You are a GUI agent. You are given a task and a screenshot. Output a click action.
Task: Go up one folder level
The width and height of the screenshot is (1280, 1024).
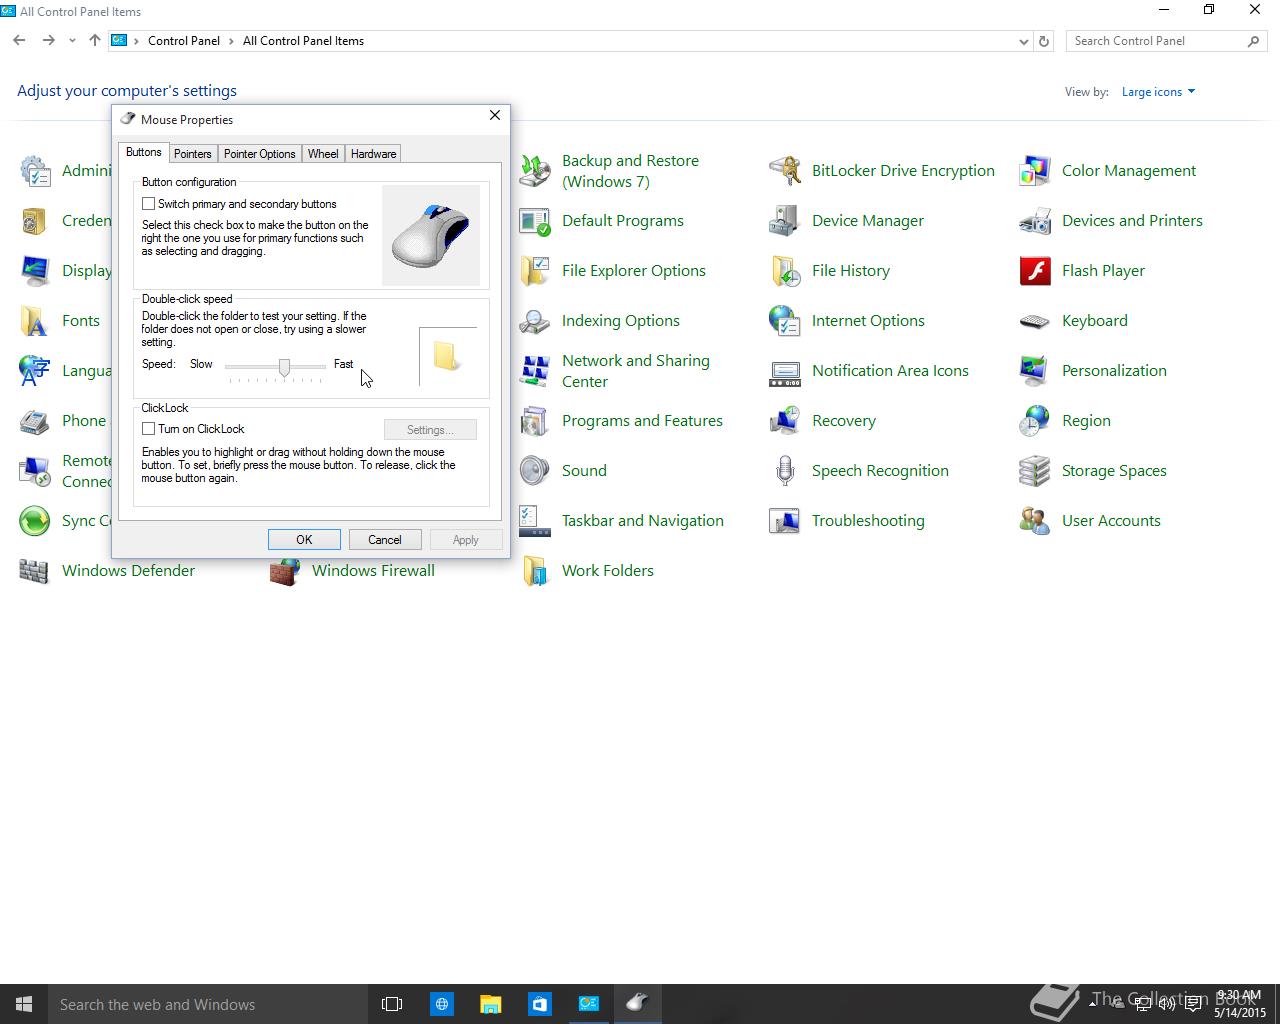click(95, 41)
